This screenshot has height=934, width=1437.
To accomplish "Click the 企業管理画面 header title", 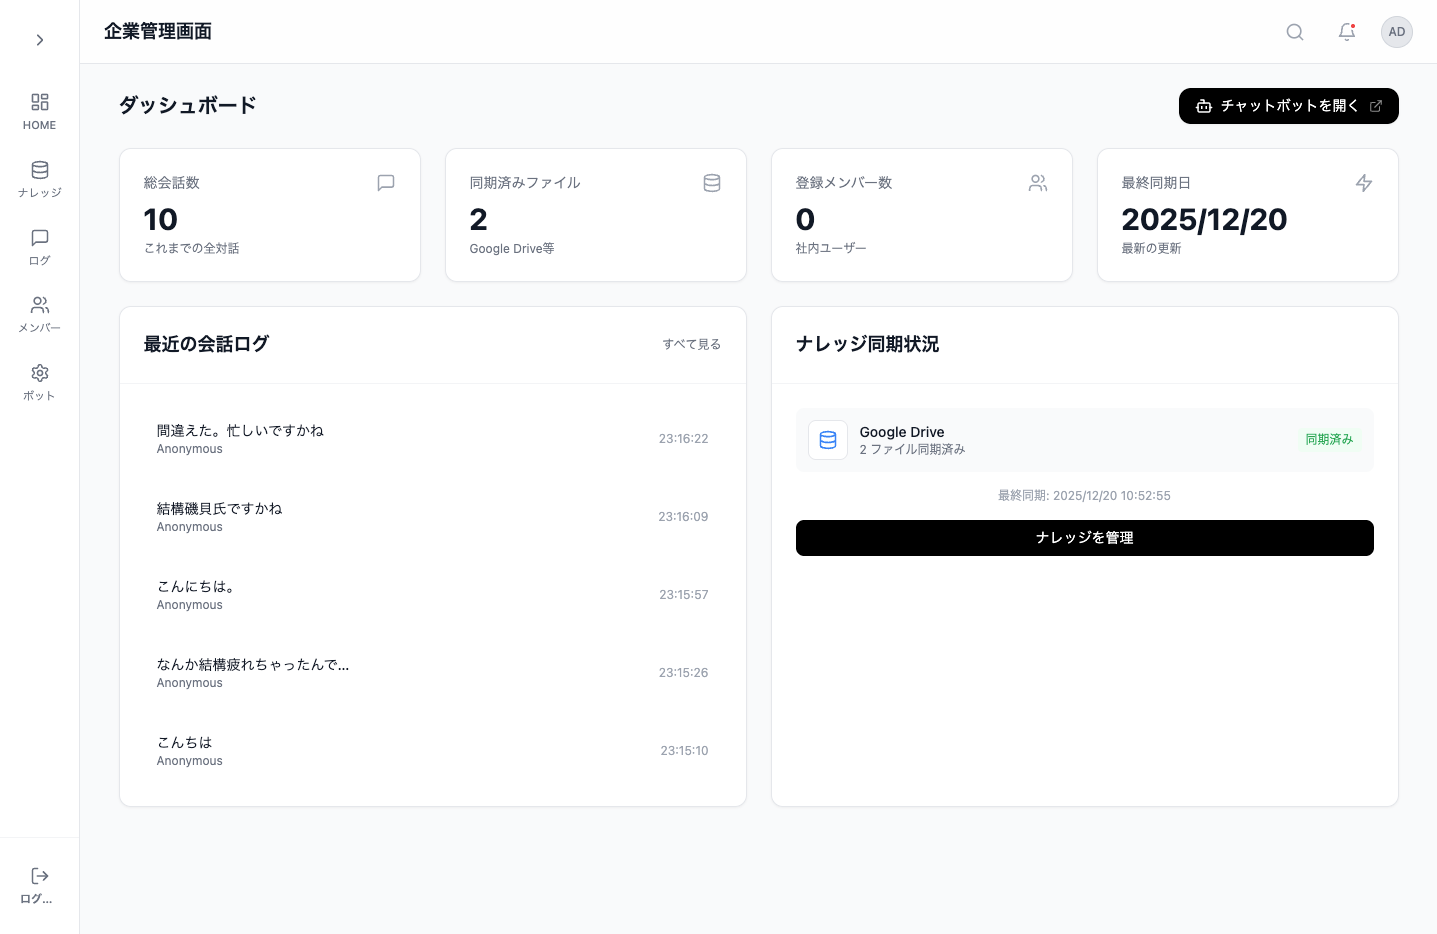I will [158, 32].
